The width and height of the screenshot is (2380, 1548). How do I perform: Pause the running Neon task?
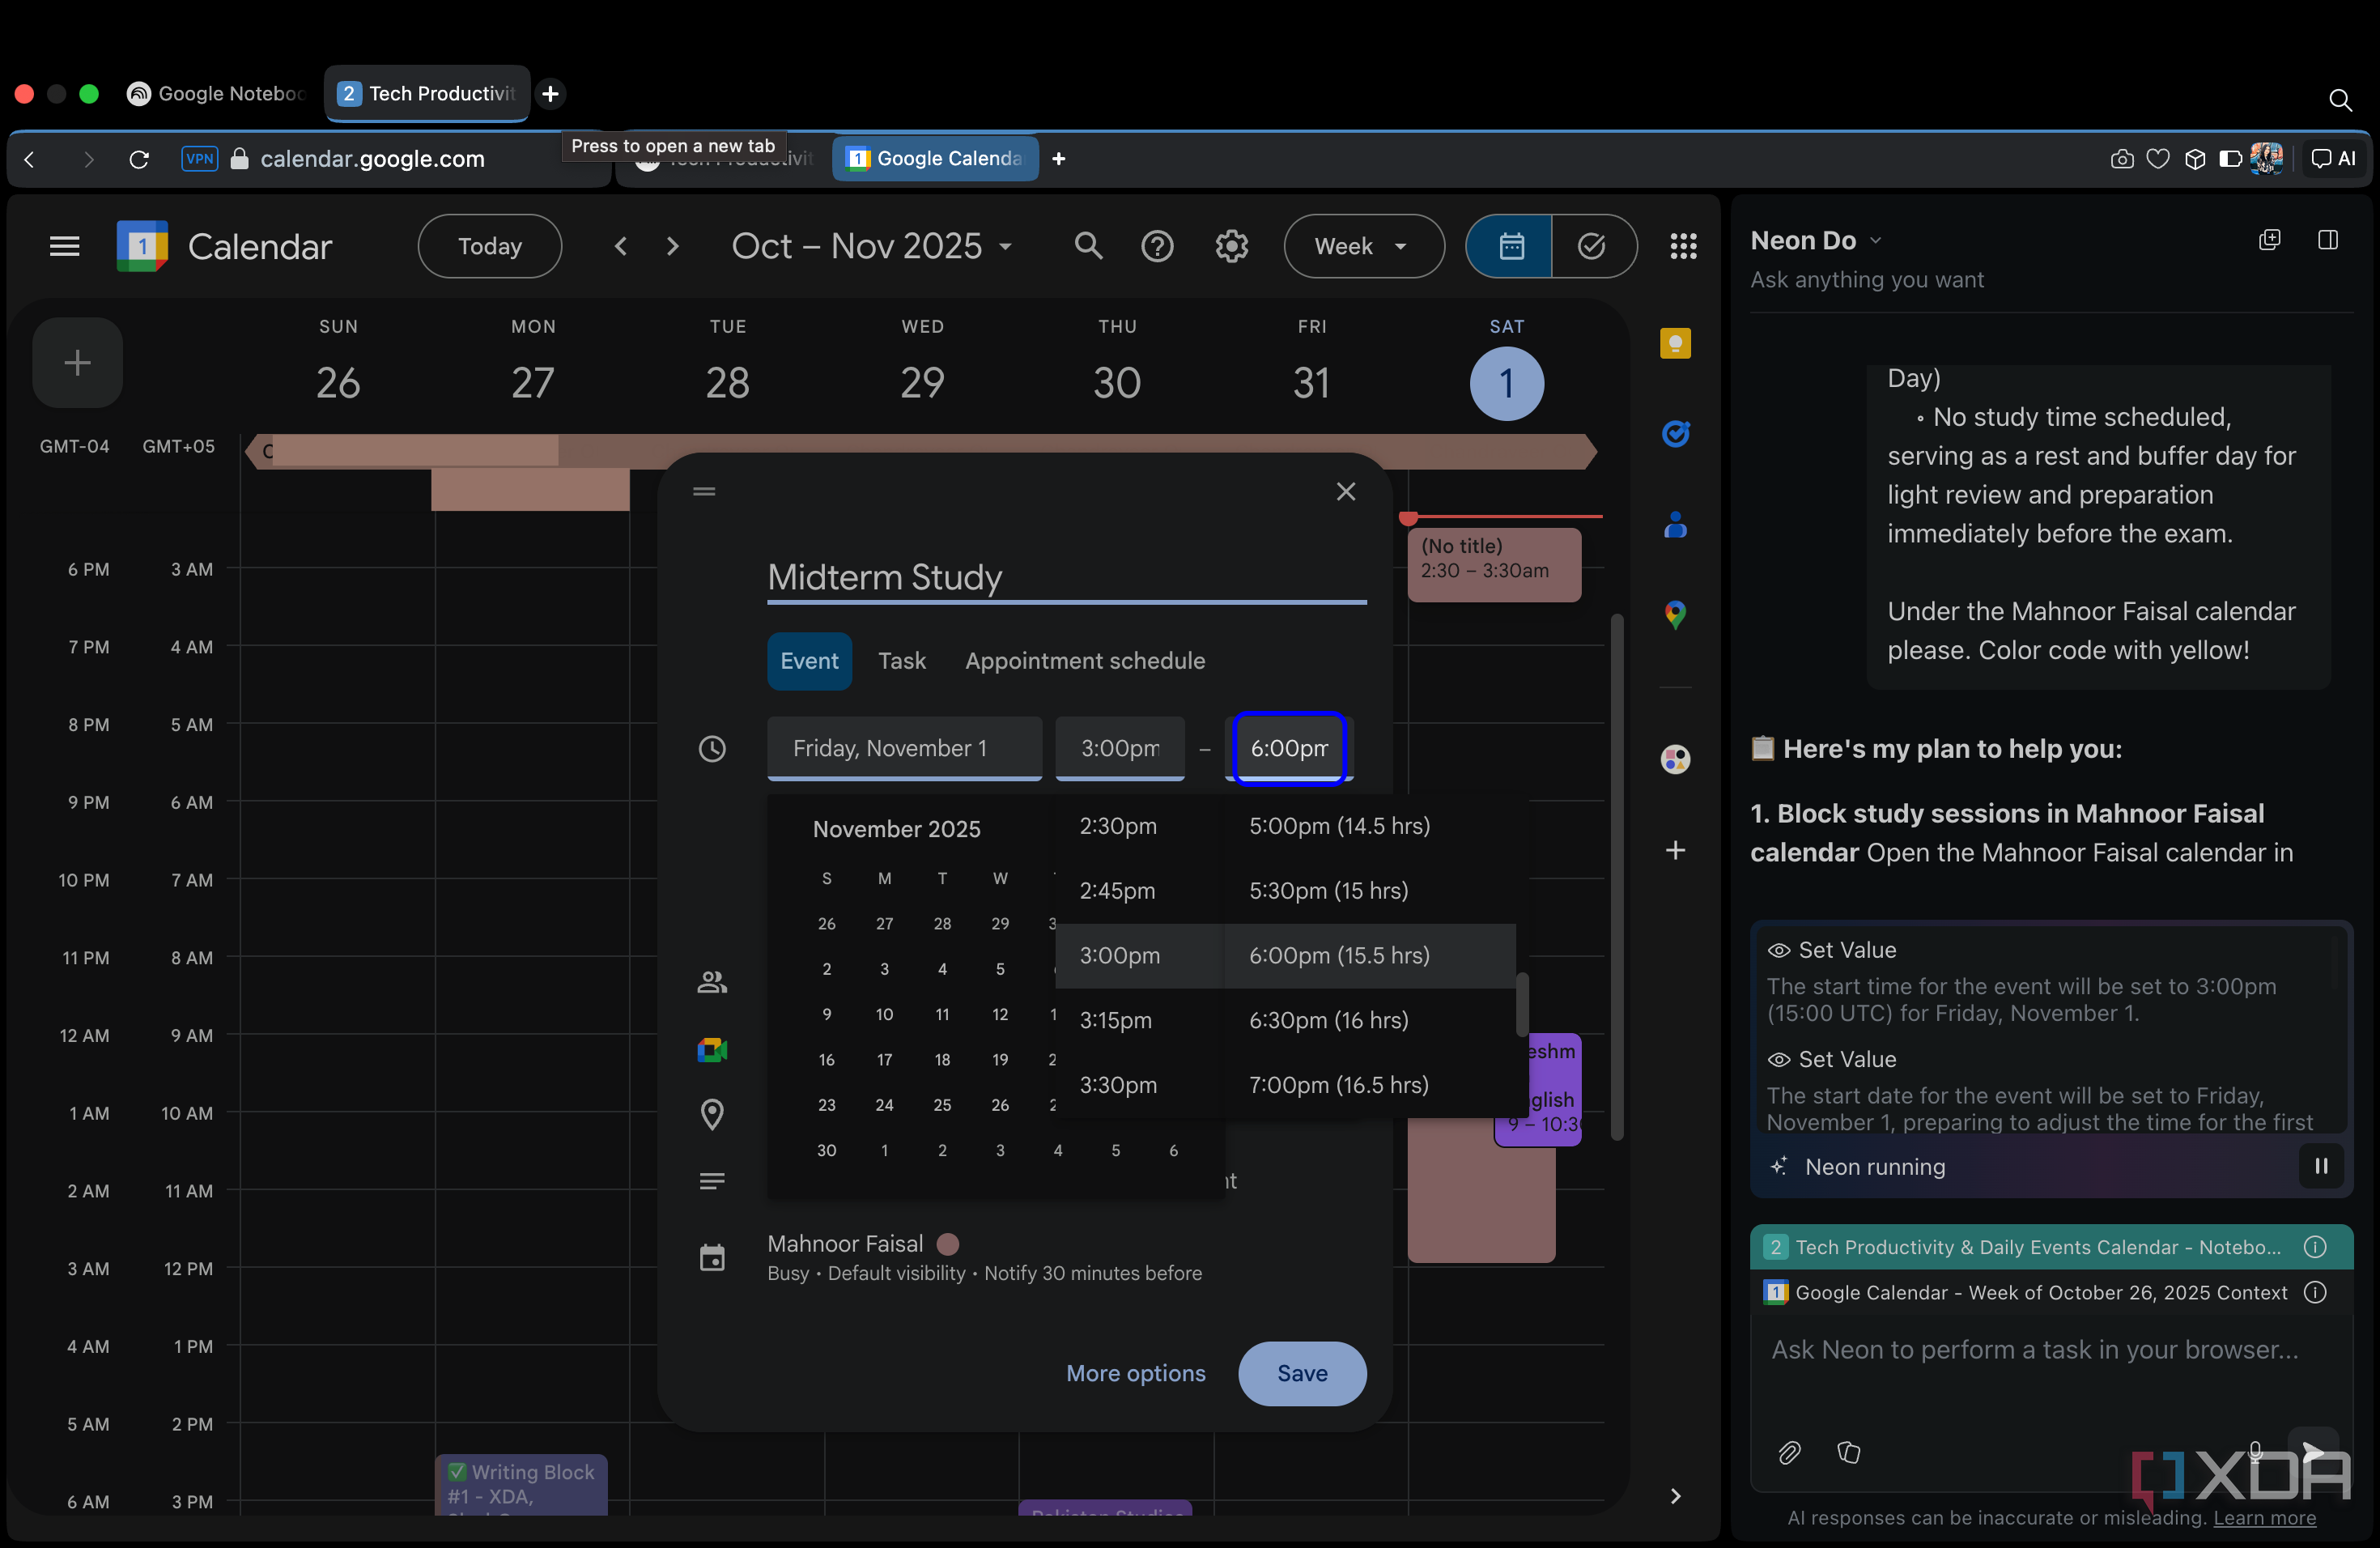pyautogui.click(x=2321, y=1166)
